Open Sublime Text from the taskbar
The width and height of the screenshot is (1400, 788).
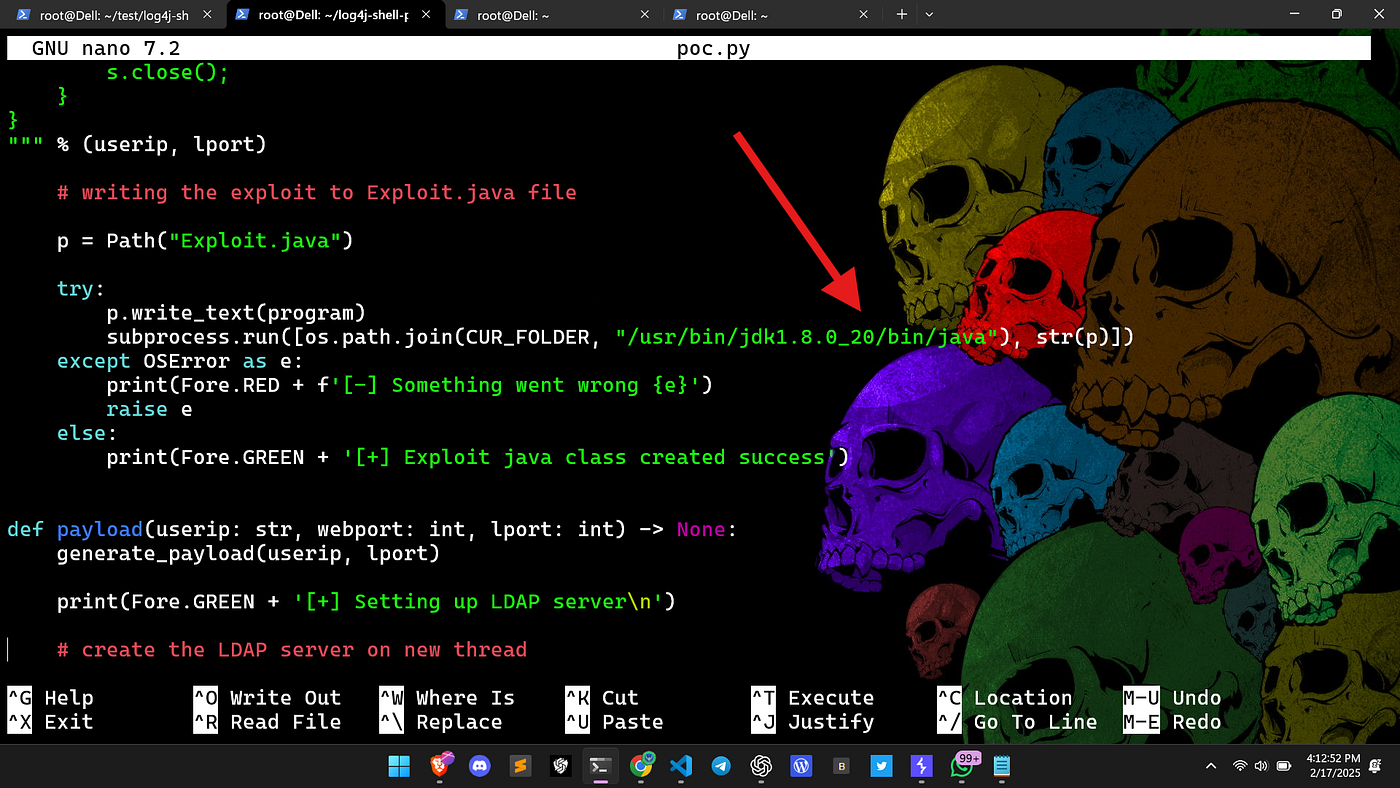point(519,767)
